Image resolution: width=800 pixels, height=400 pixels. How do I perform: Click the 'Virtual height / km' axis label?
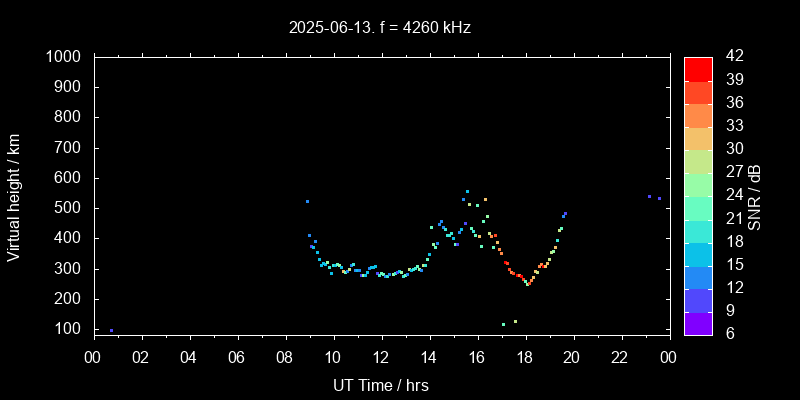pos(14,197)
